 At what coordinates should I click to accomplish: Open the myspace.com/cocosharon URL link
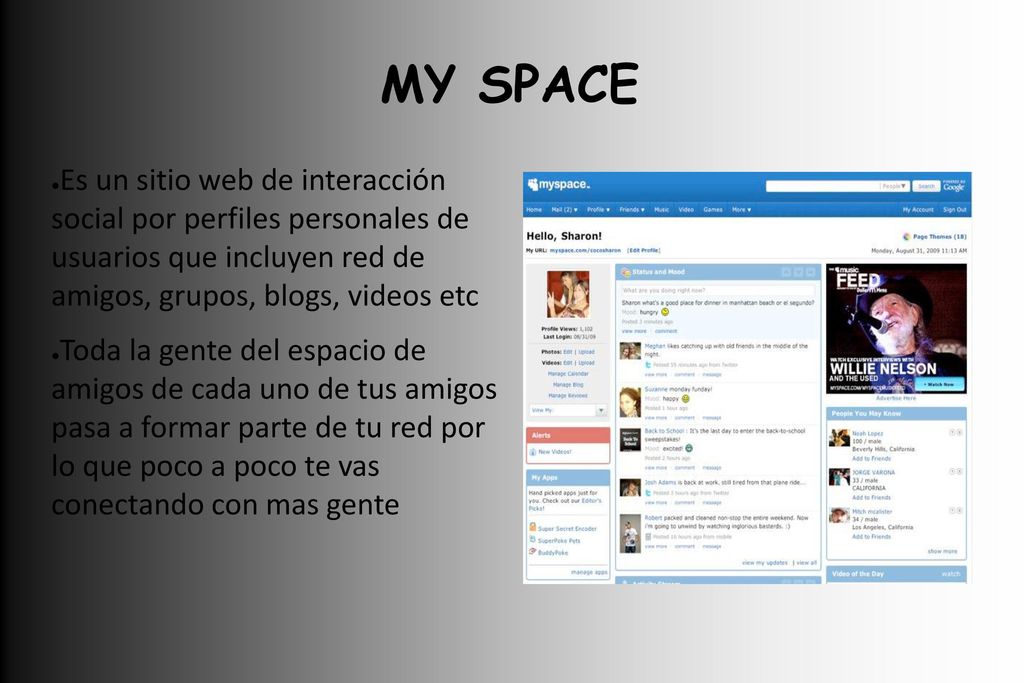(585, 251)
